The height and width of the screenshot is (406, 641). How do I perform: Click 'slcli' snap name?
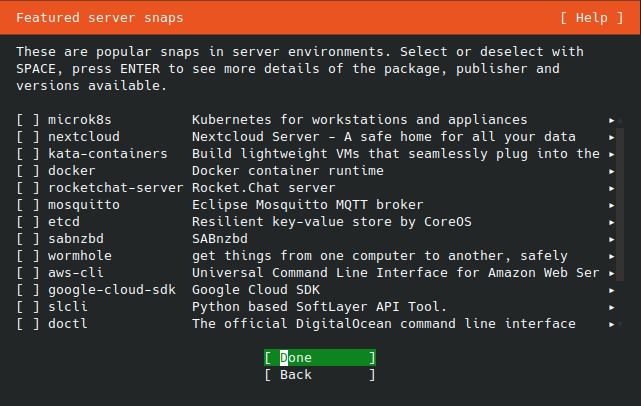(67, 307)
